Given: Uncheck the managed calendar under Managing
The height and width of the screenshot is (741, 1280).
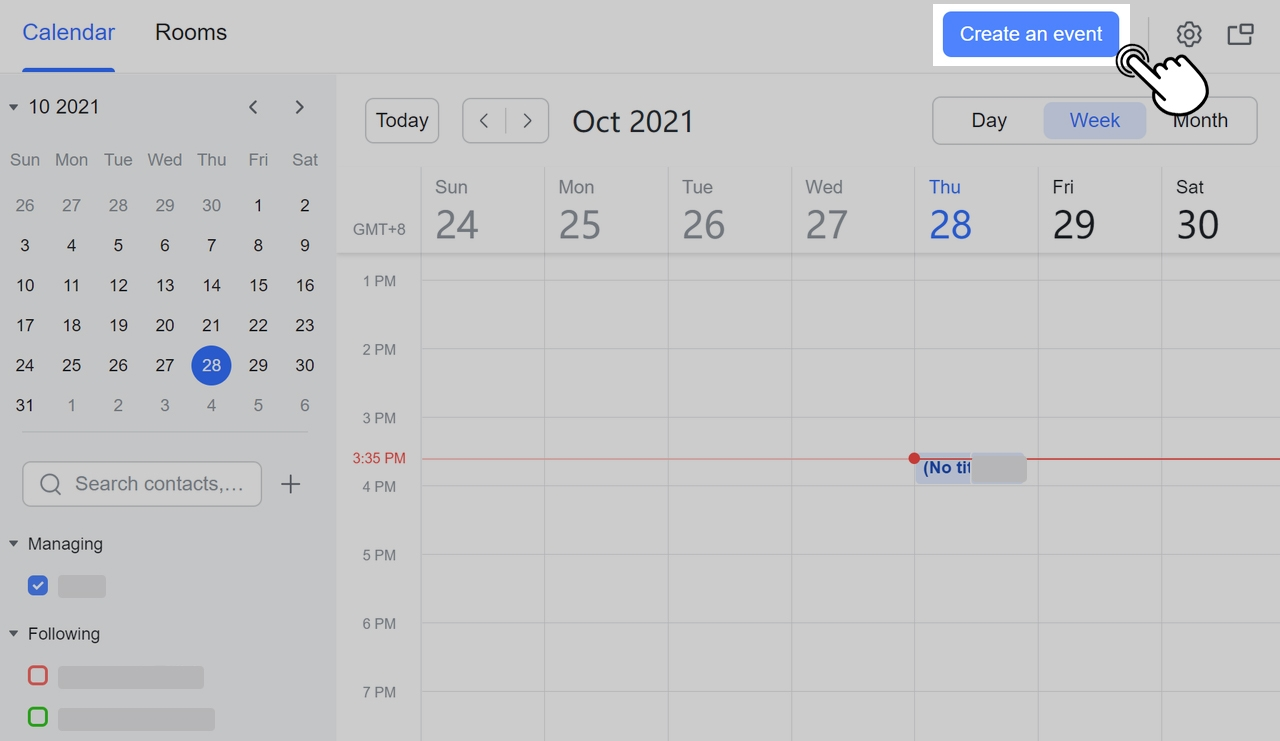Looking at the screenshot, I should coord(38,585).
